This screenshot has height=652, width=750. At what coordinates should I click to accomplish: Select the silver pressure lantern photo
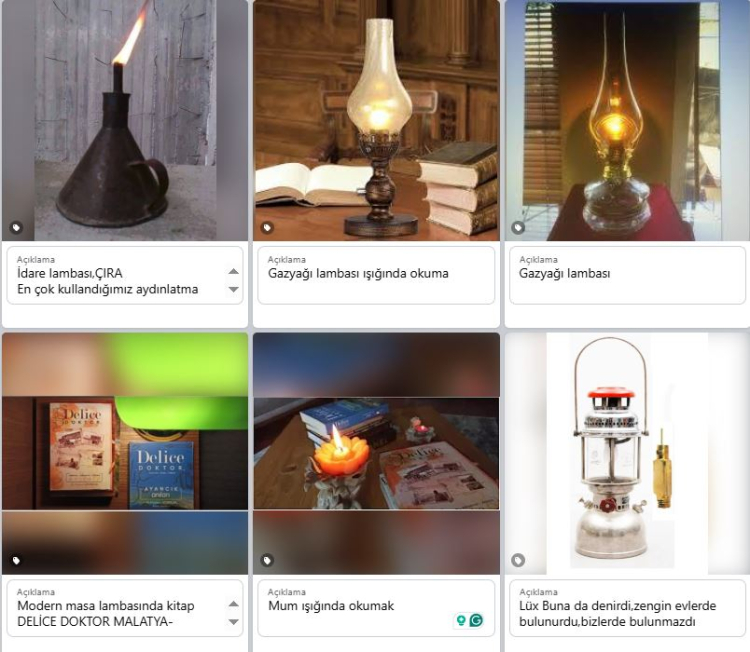tap(627, 453)
